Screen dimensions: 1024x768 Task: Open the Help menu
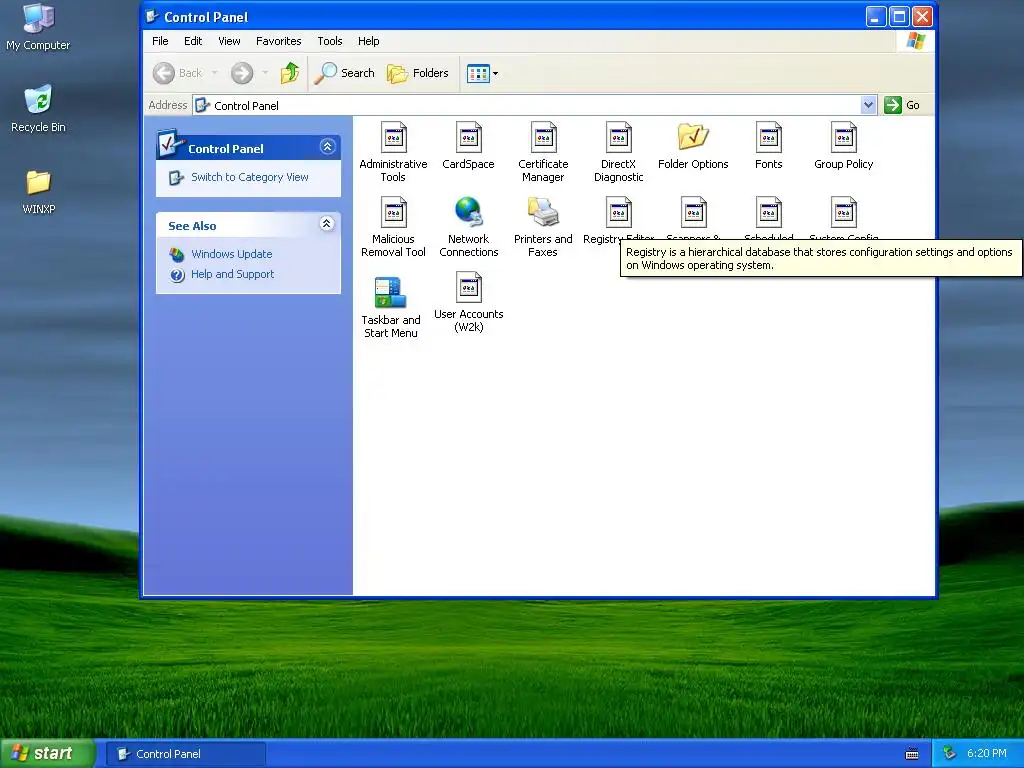click(x=368, y=41)
